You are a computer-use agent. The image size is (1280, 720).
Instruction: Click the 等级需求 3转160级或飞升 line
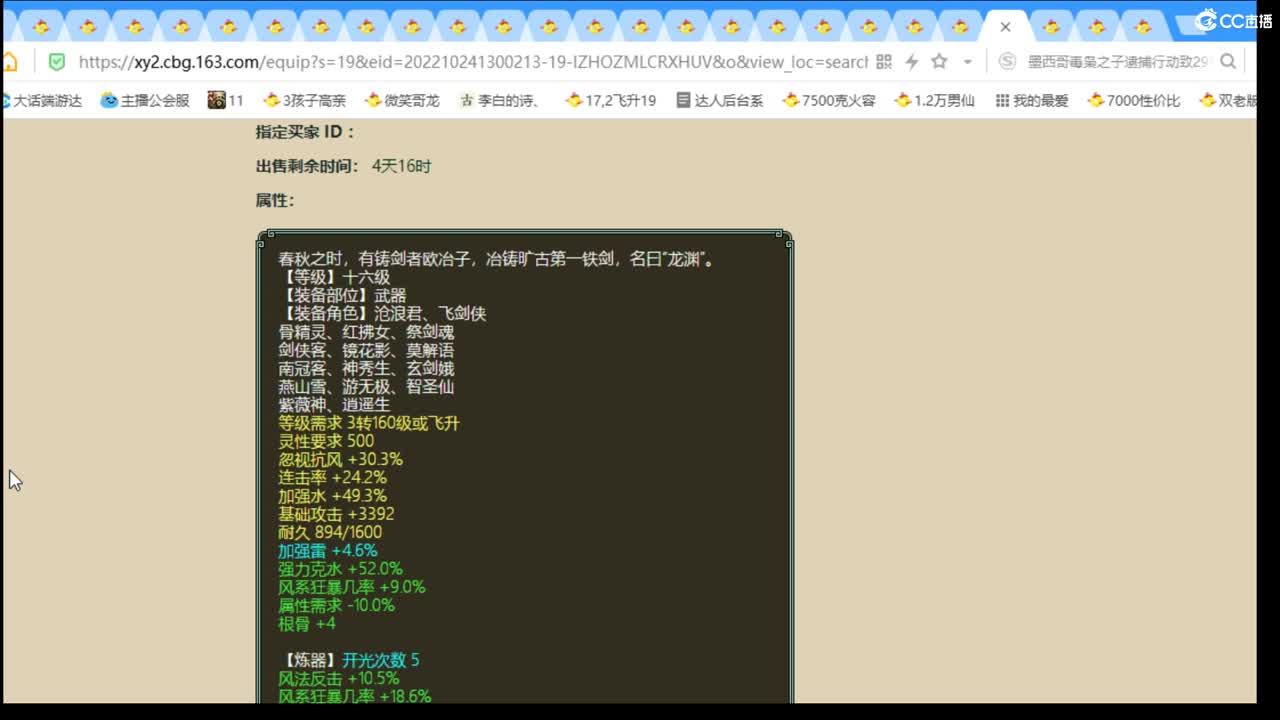369,423
